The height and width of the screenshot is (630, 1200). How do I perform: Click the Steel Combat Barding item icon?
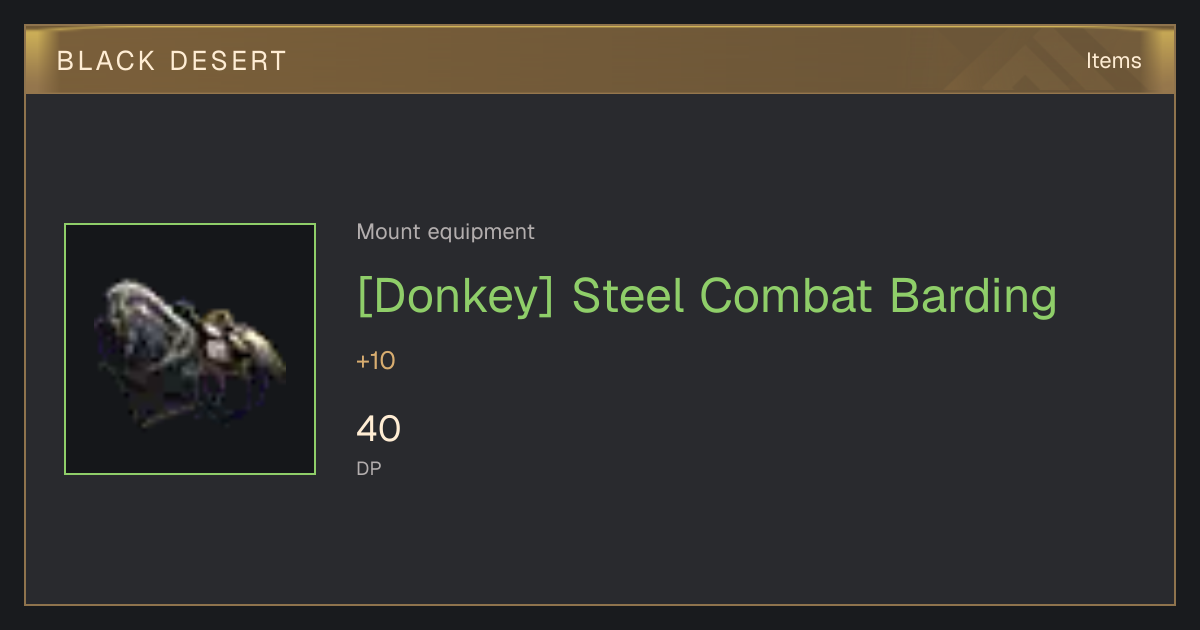pos(190,349)
